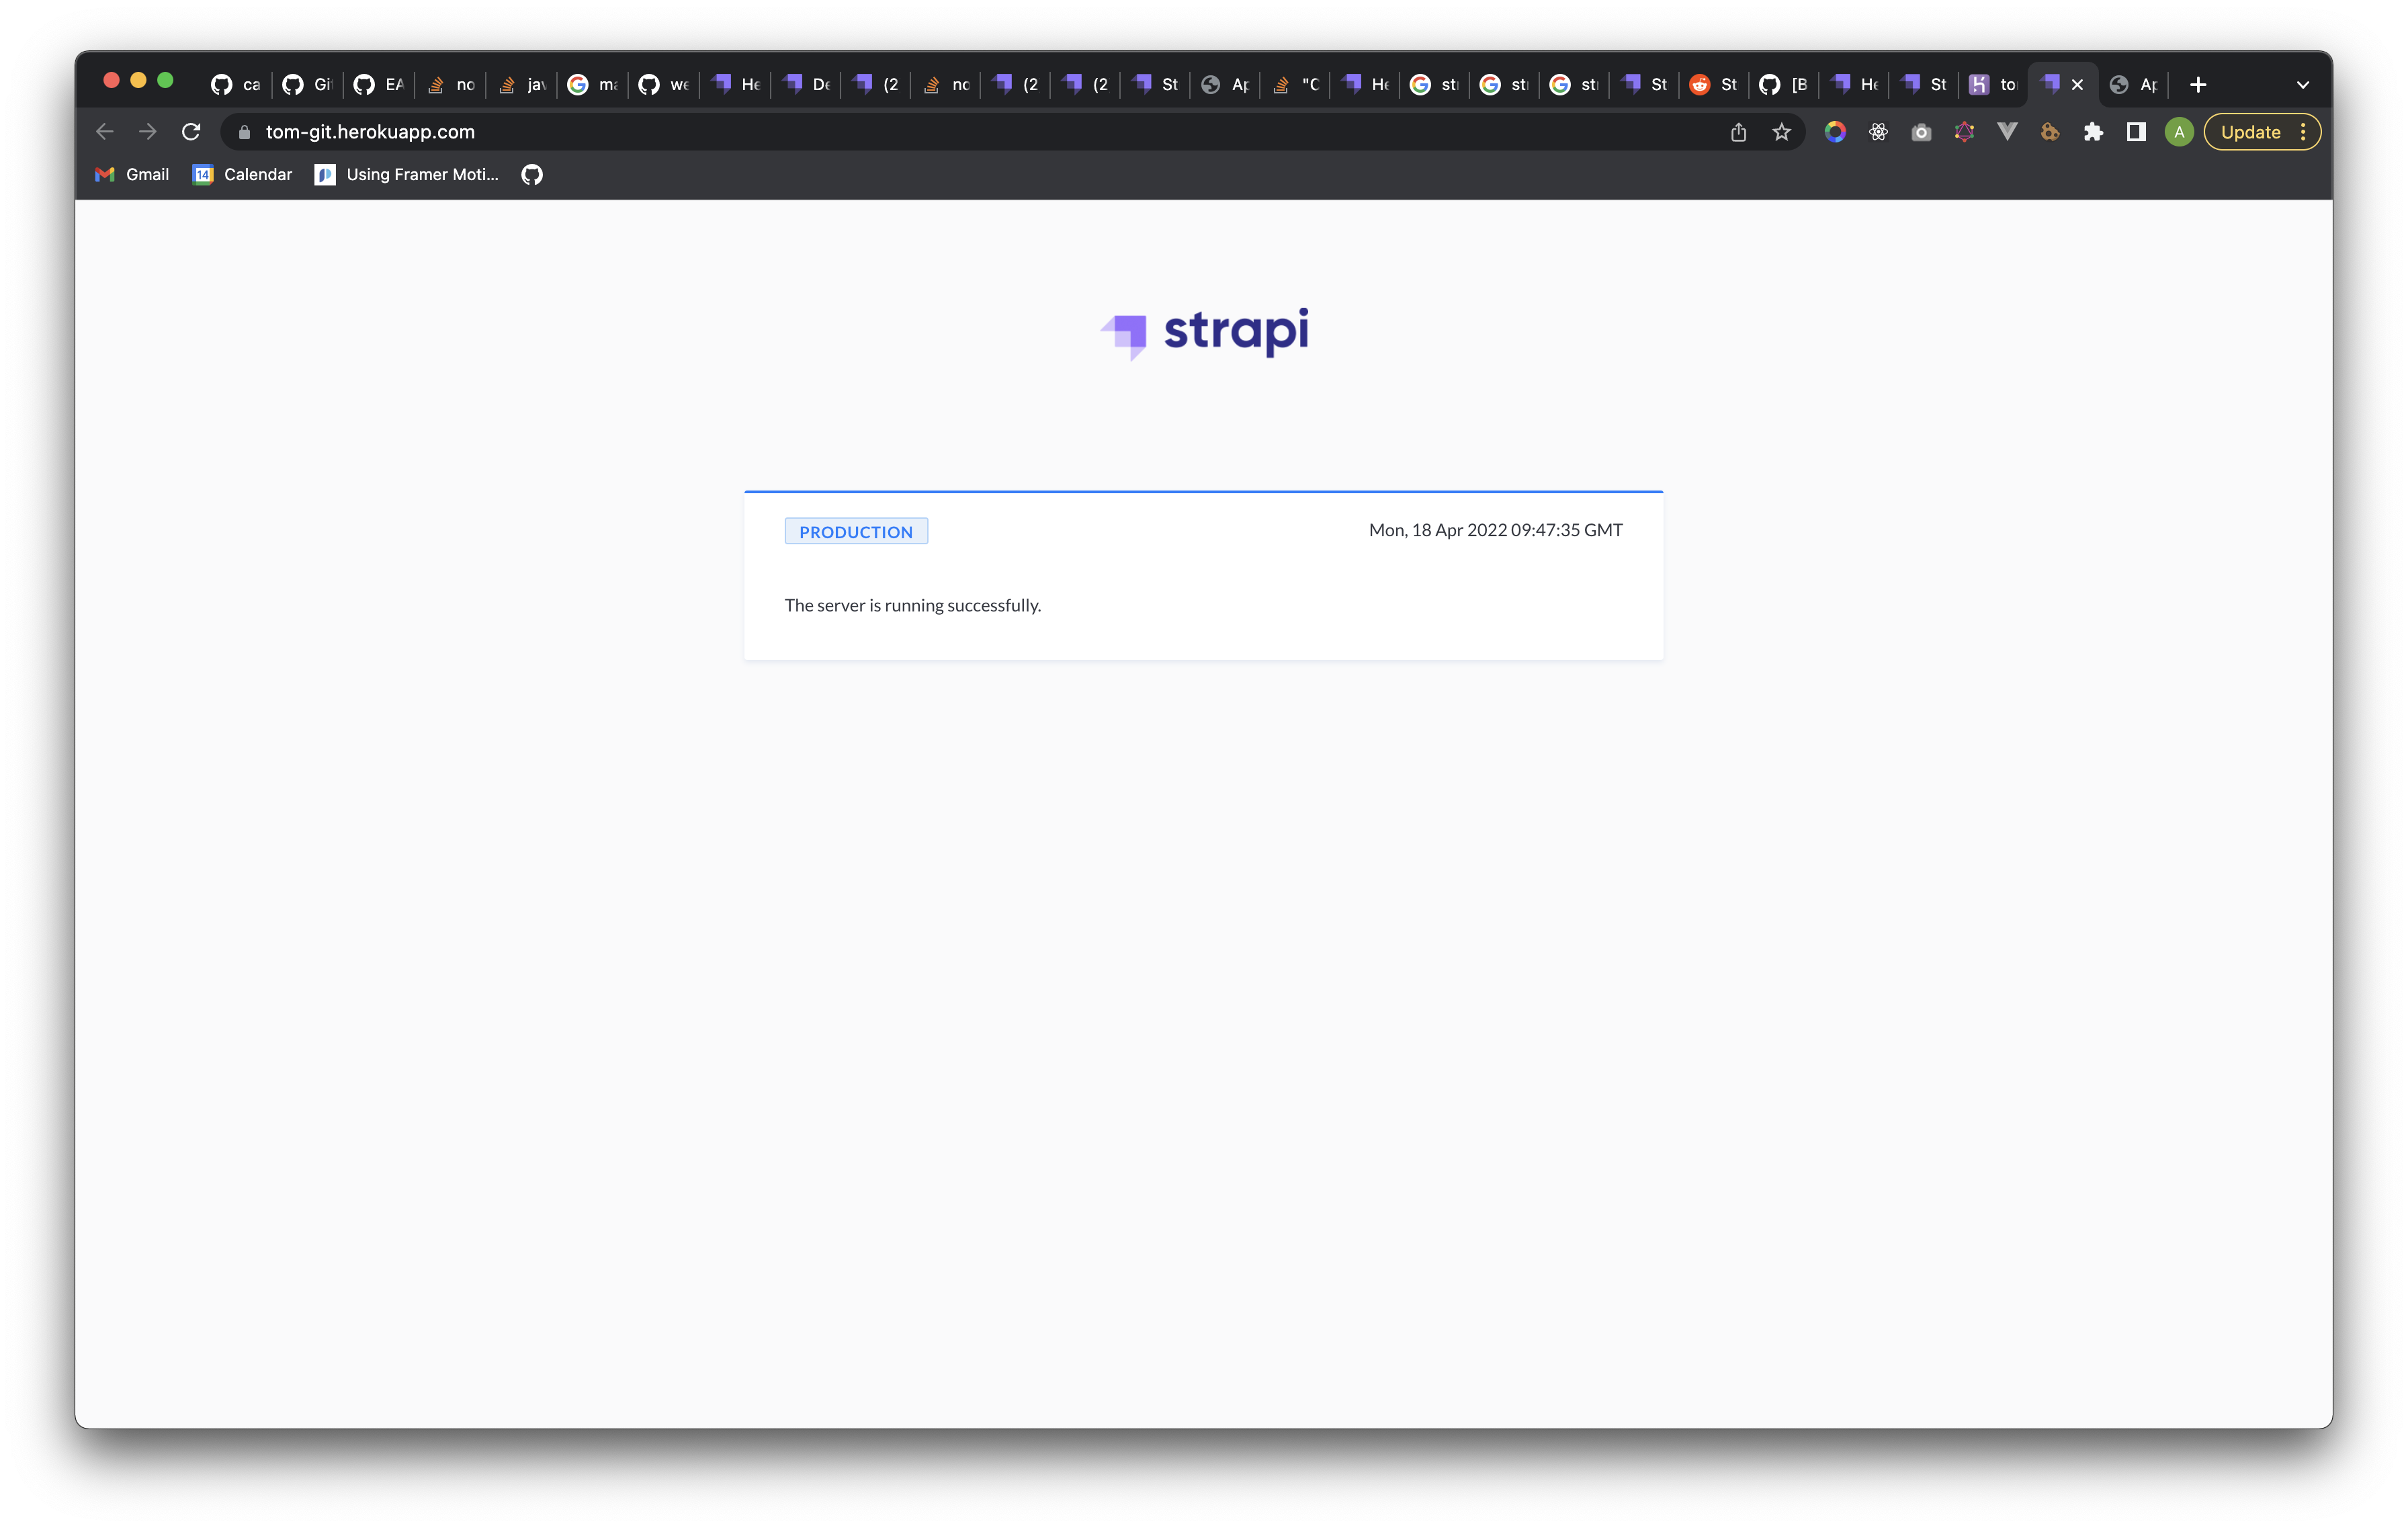
Task: Bookmark this page using the star icon
Action: (1781, 131)
